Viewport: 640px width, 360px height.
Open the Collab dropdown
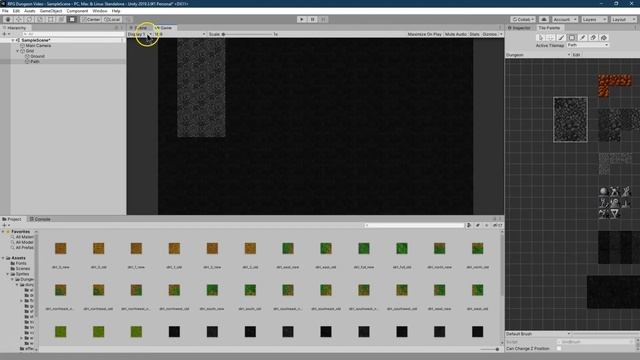[x=523, y=19]
